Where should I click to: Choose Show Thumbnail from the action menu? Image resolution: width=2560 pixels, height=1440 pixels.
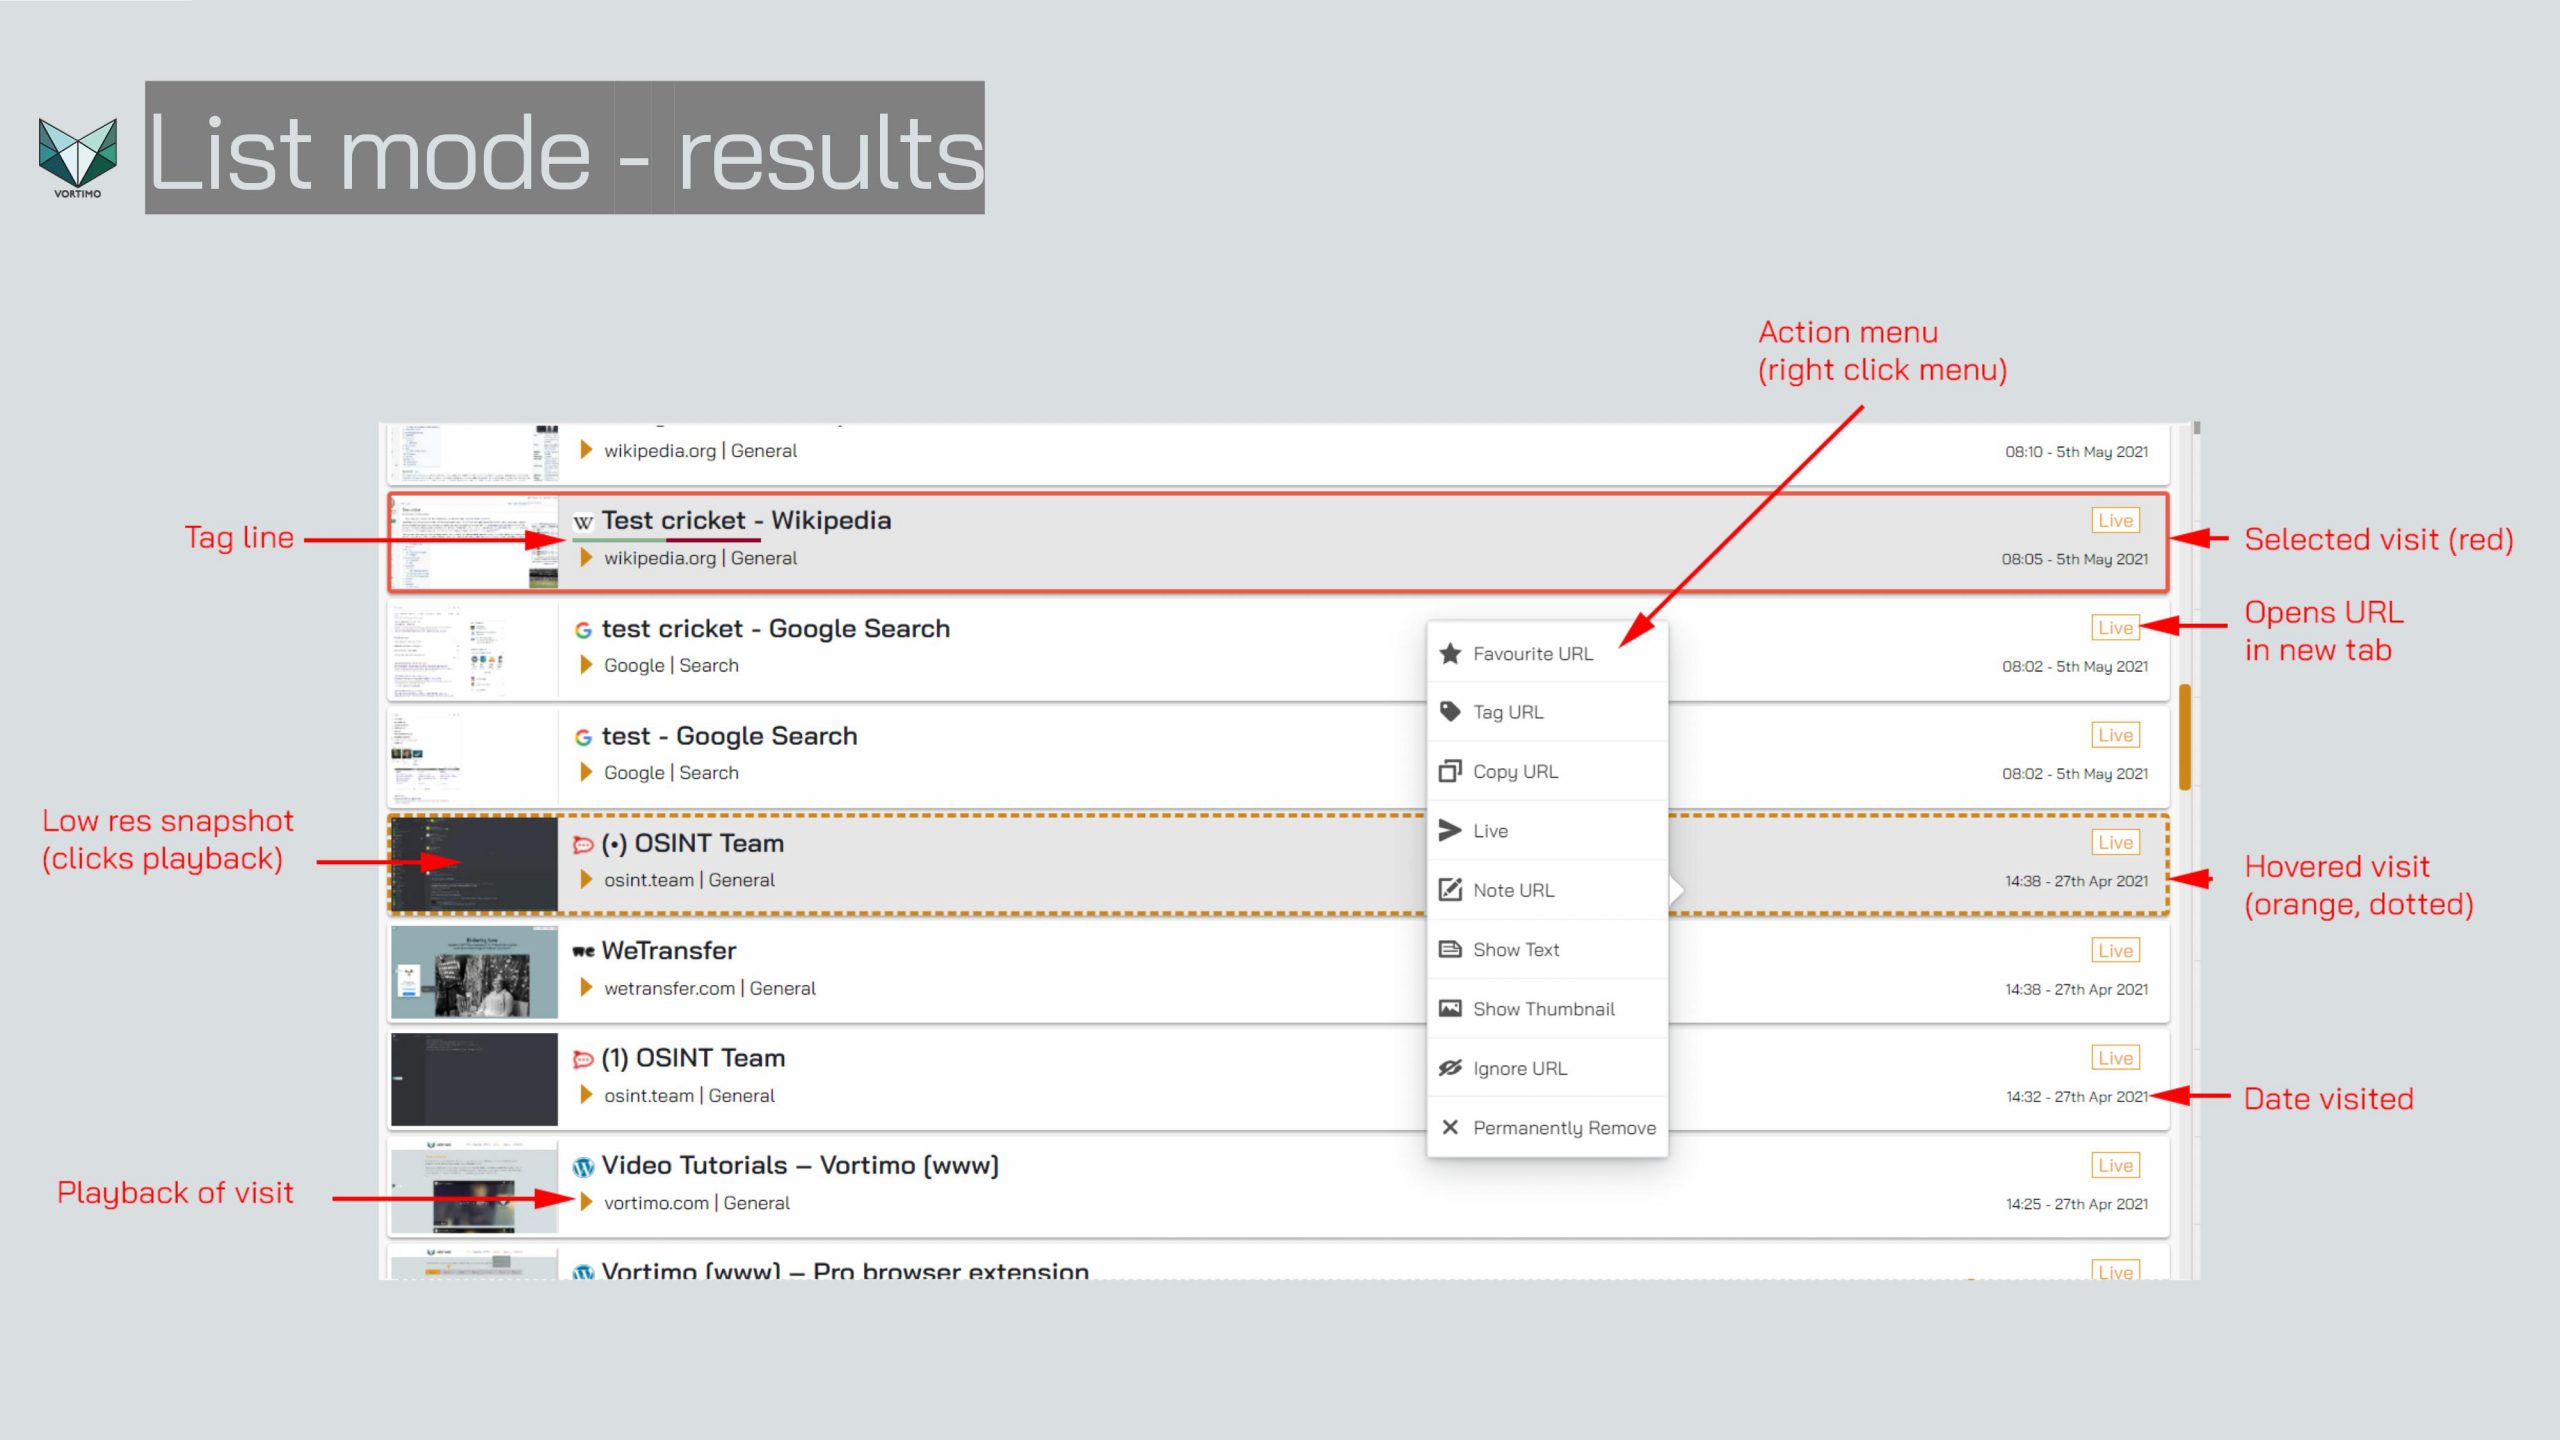[x=1547, y=1008]
